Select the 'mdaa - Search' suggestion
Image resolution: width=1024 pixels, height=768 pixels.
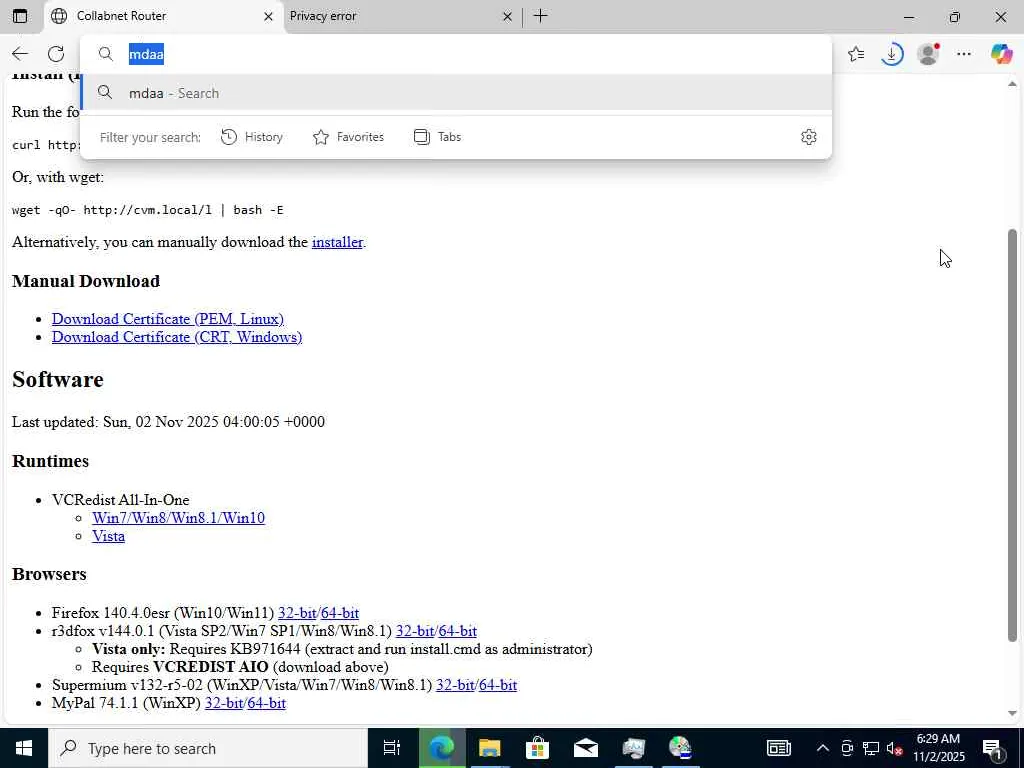tap(456, 93)
